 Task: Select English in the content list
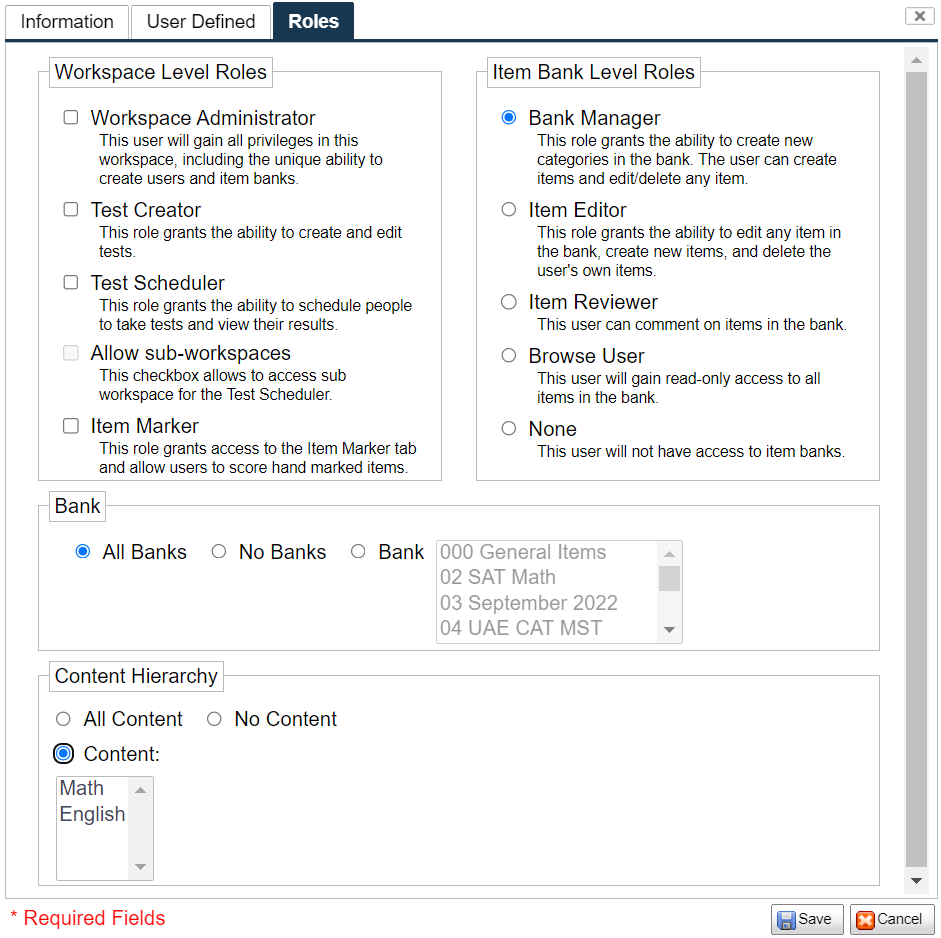pyautogui.click(x=92, y=814)
